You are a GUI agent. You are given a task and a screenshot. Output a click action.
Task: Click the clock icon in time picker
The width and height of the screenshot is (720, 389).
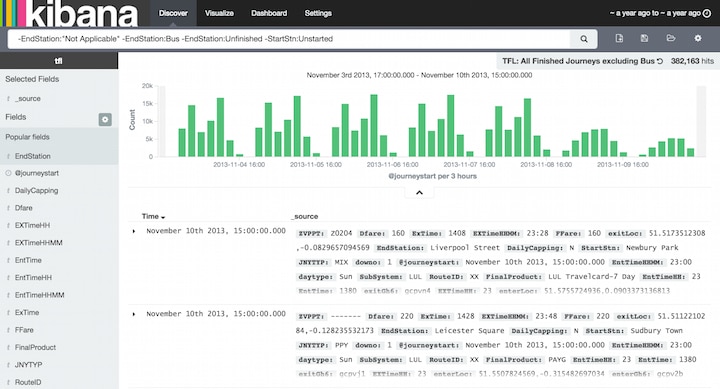click(x=707, y=13)
